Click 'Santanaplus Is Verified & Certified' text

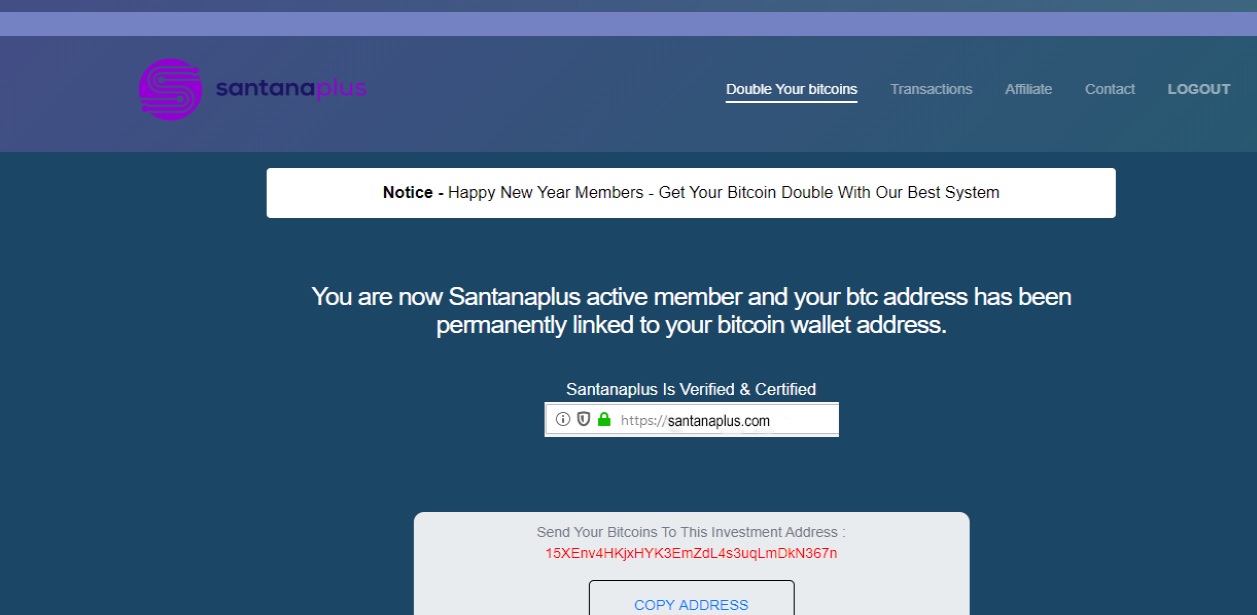(691, 389)
